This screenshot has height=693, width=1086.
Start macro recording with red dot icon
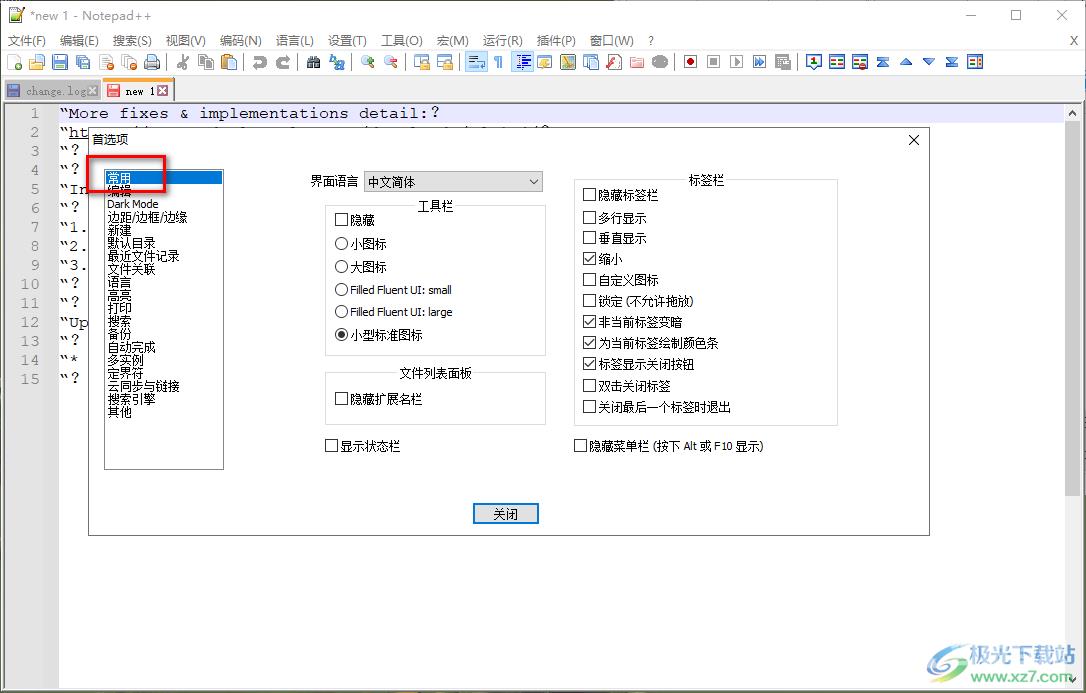click(x=691, y=62)
